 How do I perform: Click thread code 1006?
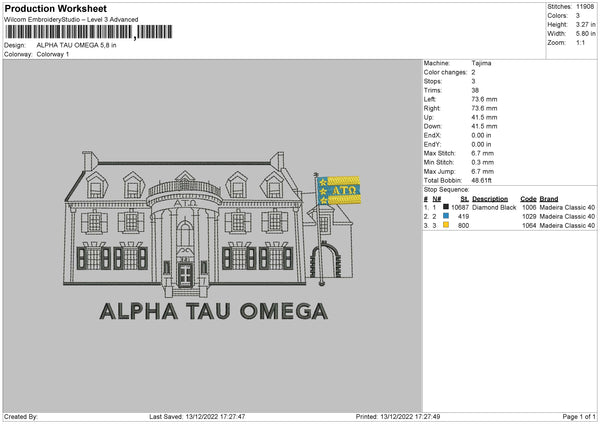pos(529,208)
